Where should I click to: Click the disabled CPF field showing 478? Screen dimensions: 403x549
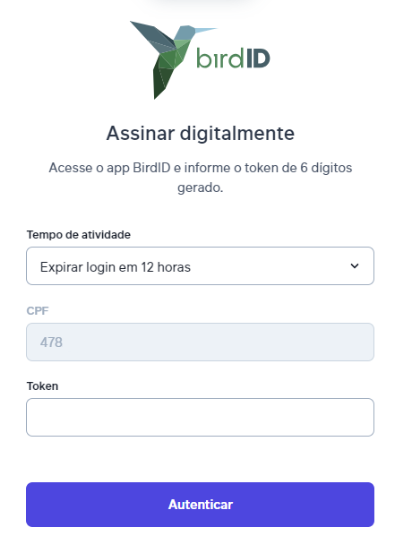(200, 342)
